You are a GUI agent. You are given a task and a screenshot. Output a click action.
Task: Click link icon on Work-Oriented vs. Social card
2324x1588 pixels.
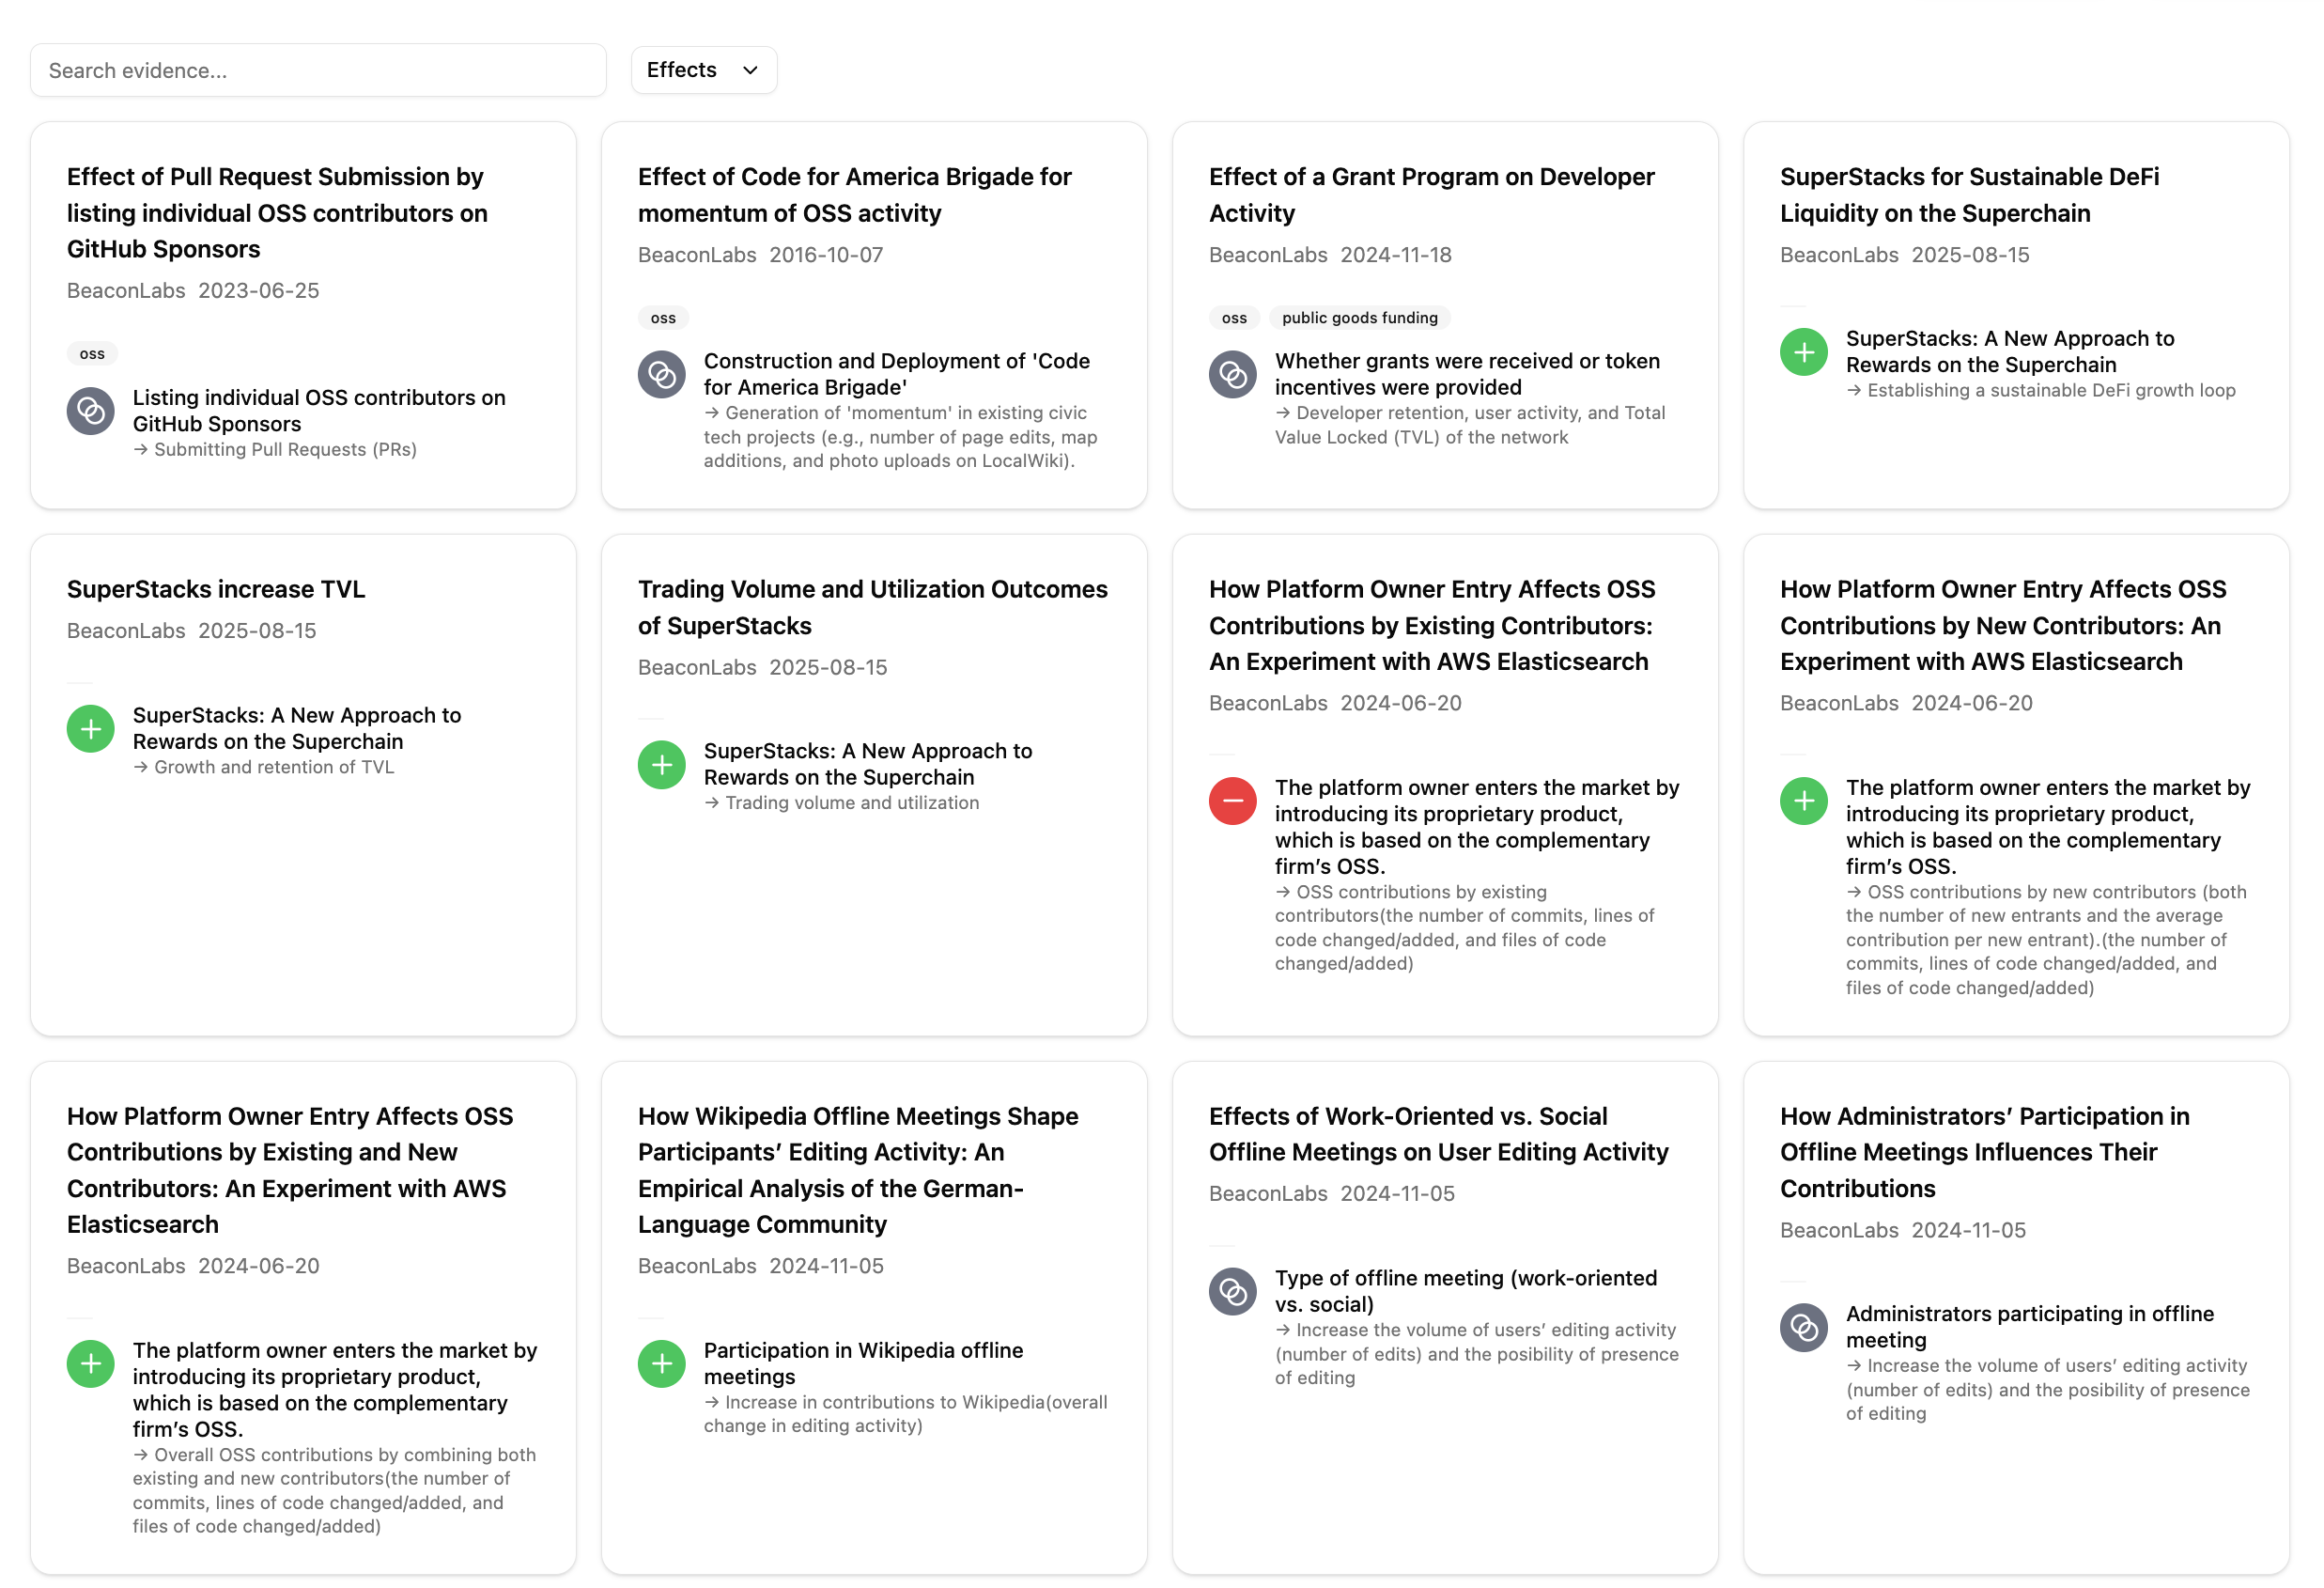1232,1292
